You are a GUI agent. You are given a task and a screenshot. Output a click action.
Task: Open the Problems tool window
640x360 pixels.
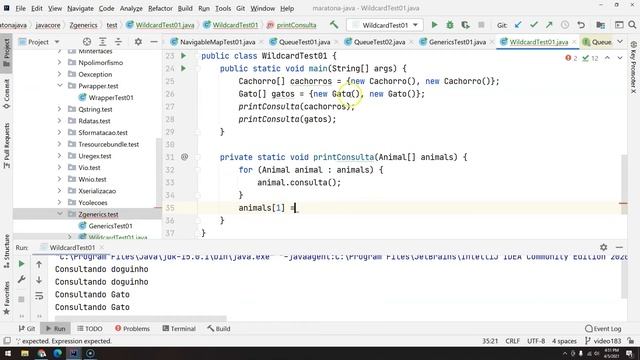point(132,329)
